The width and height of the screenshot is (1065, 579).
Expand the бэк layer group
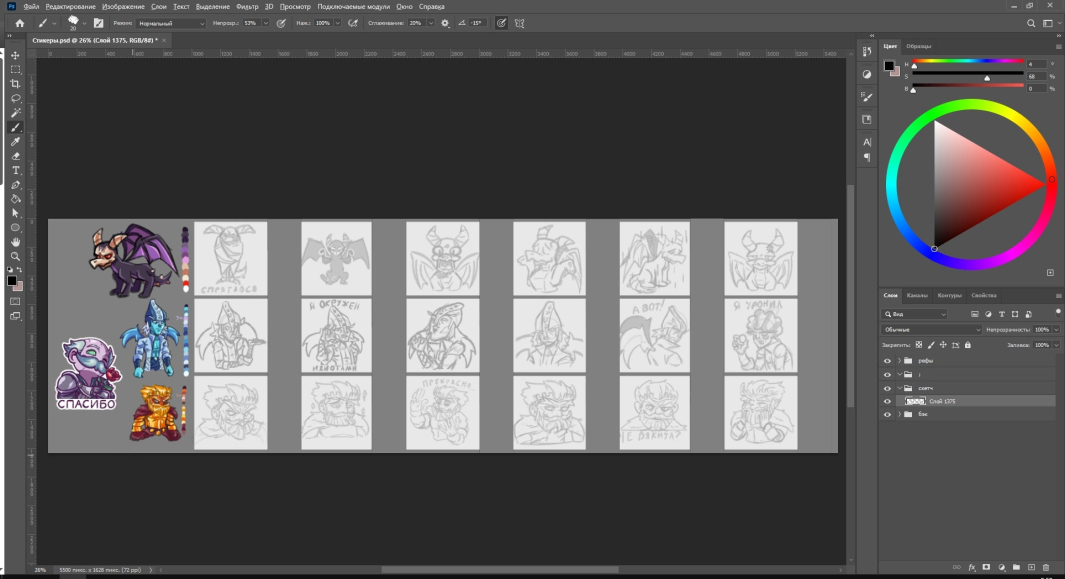[x=899, y=414]
